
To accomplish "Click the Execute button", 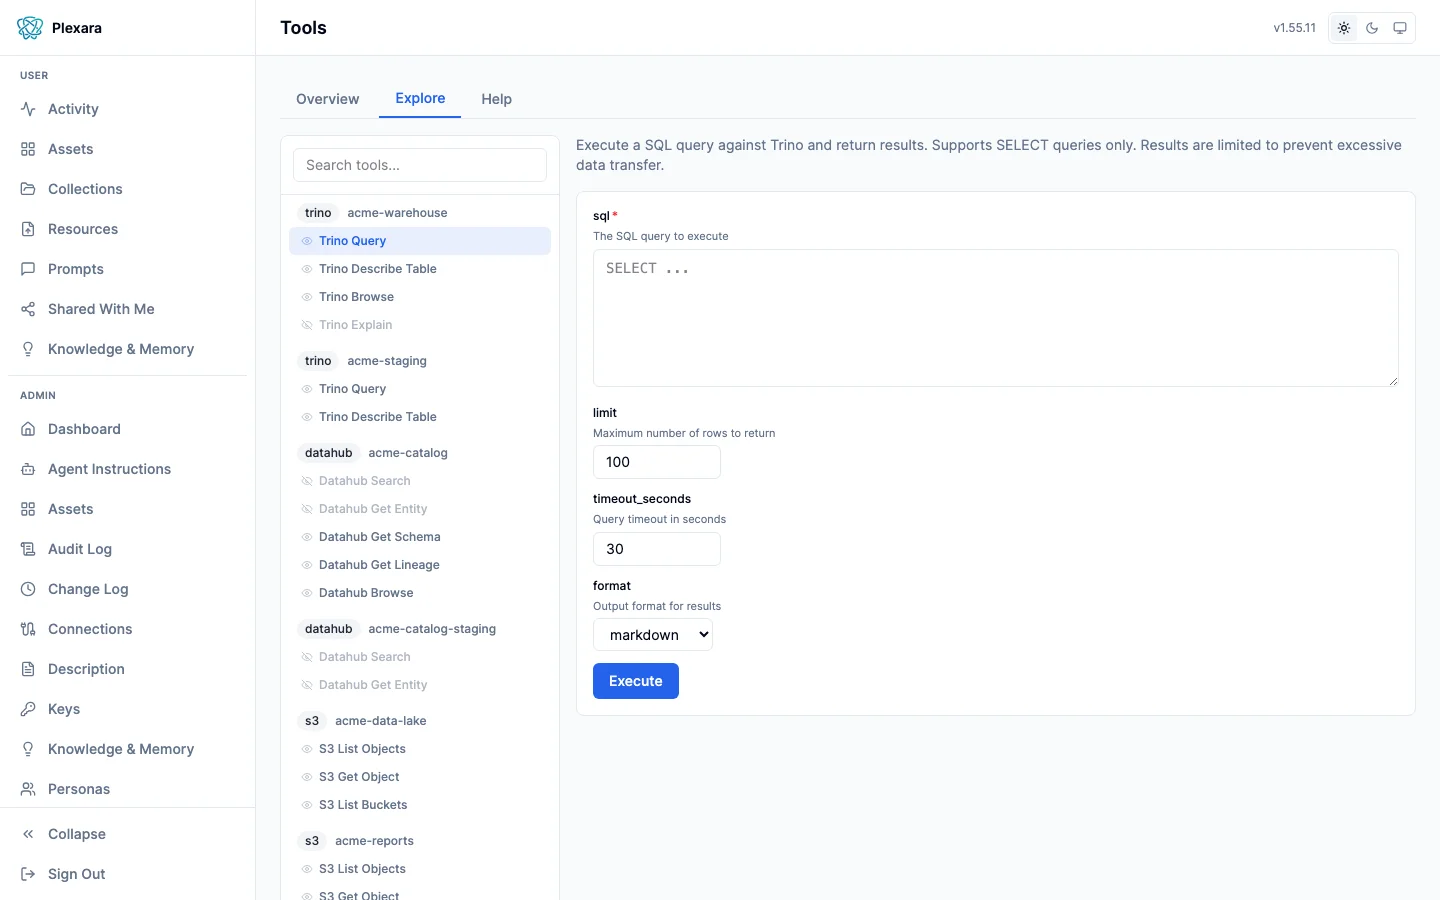I will 636,681.
